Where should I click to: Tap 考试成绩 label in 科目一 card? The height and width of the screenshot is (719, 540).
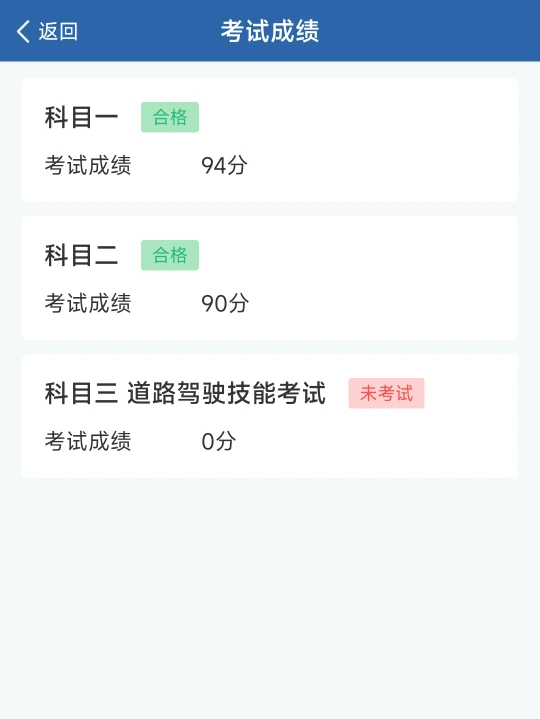(88, 165)
